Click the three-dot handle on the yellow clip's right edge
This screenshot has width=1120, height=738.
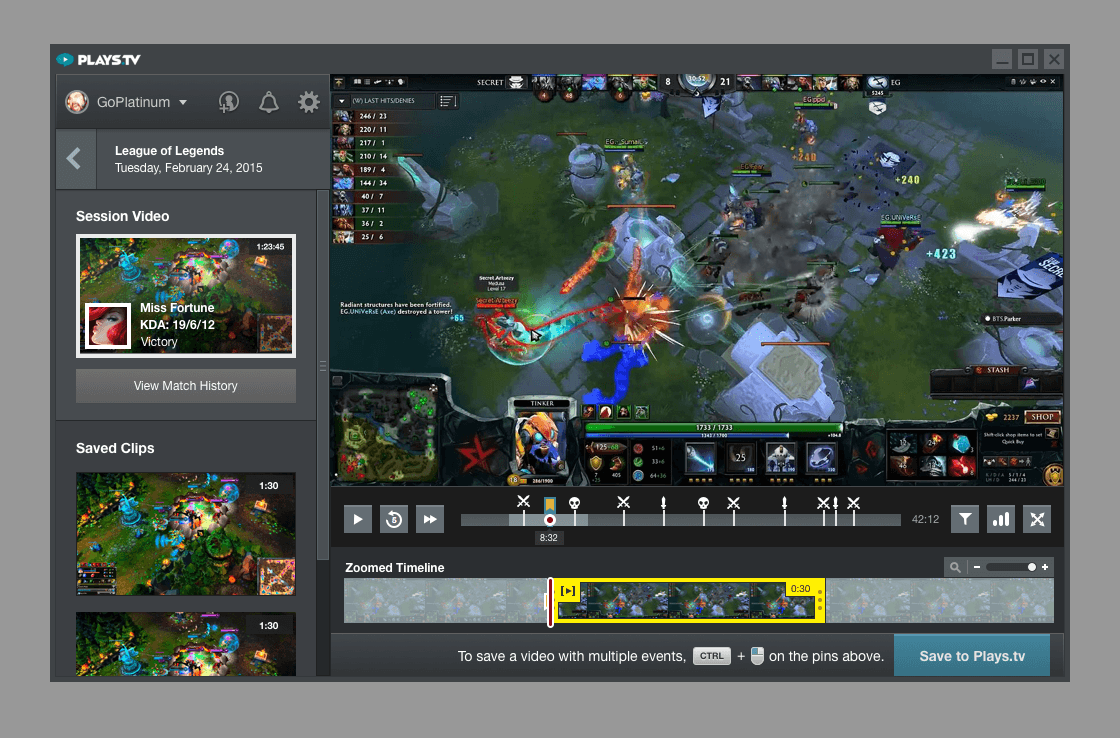820,600
